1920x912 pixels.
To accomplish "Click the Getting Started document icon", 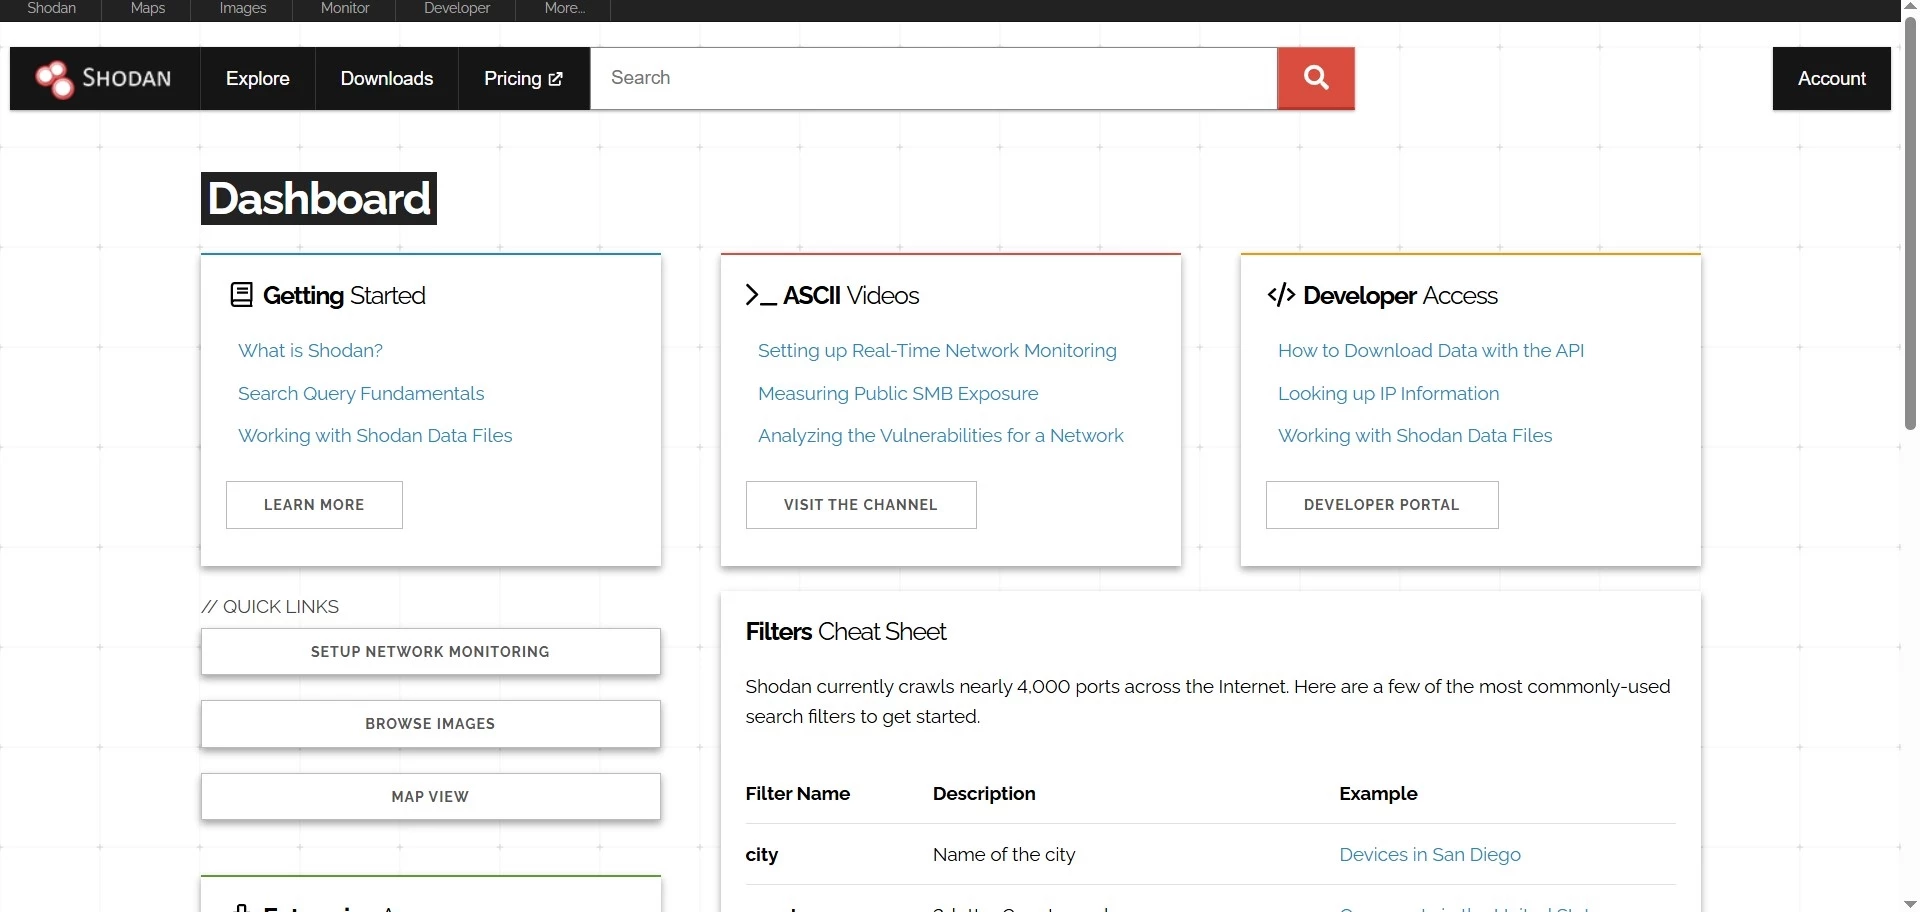I will (x=241, y=295).
